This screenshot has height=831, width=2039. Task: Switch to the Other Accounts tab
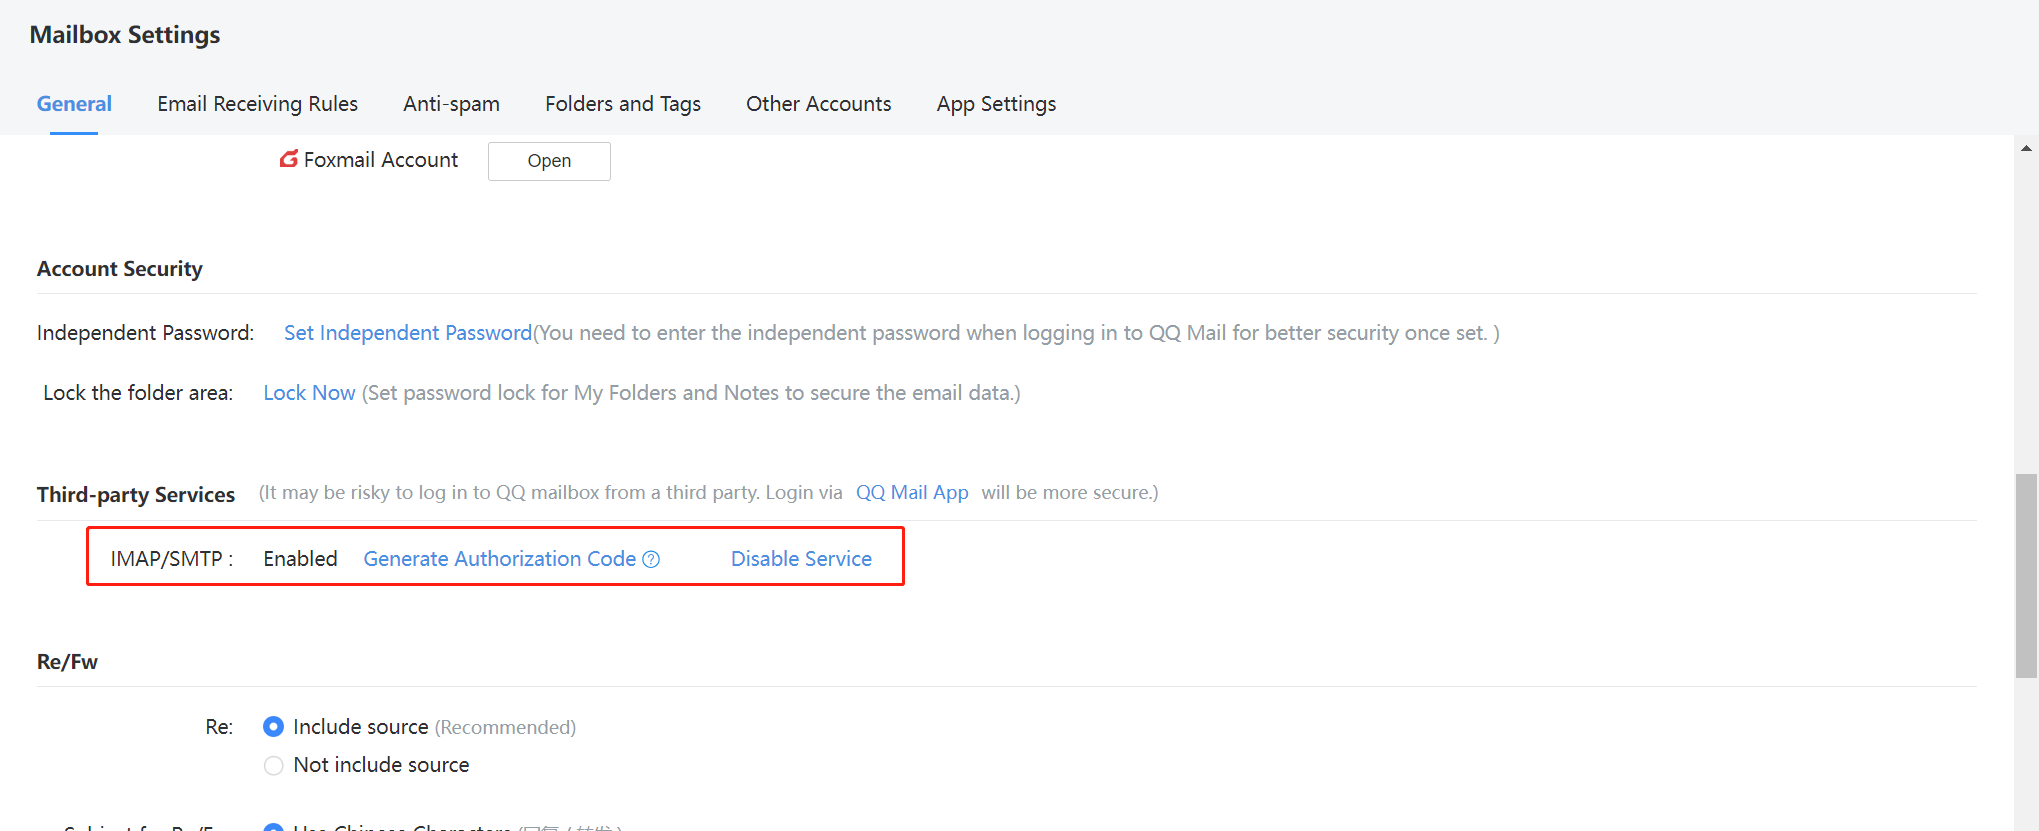(818, 104)
